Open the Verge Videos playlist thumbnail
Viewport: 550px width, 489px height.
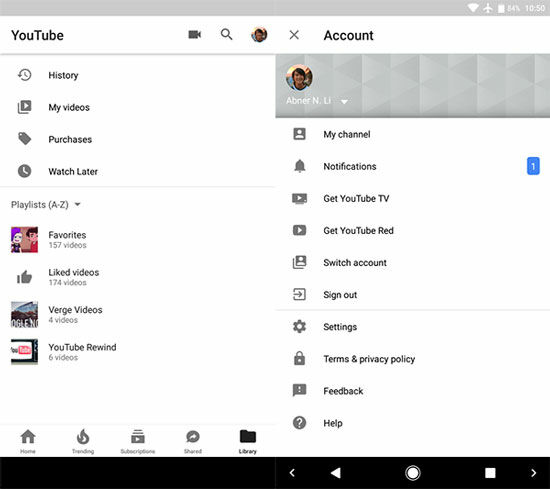(25, 315)
